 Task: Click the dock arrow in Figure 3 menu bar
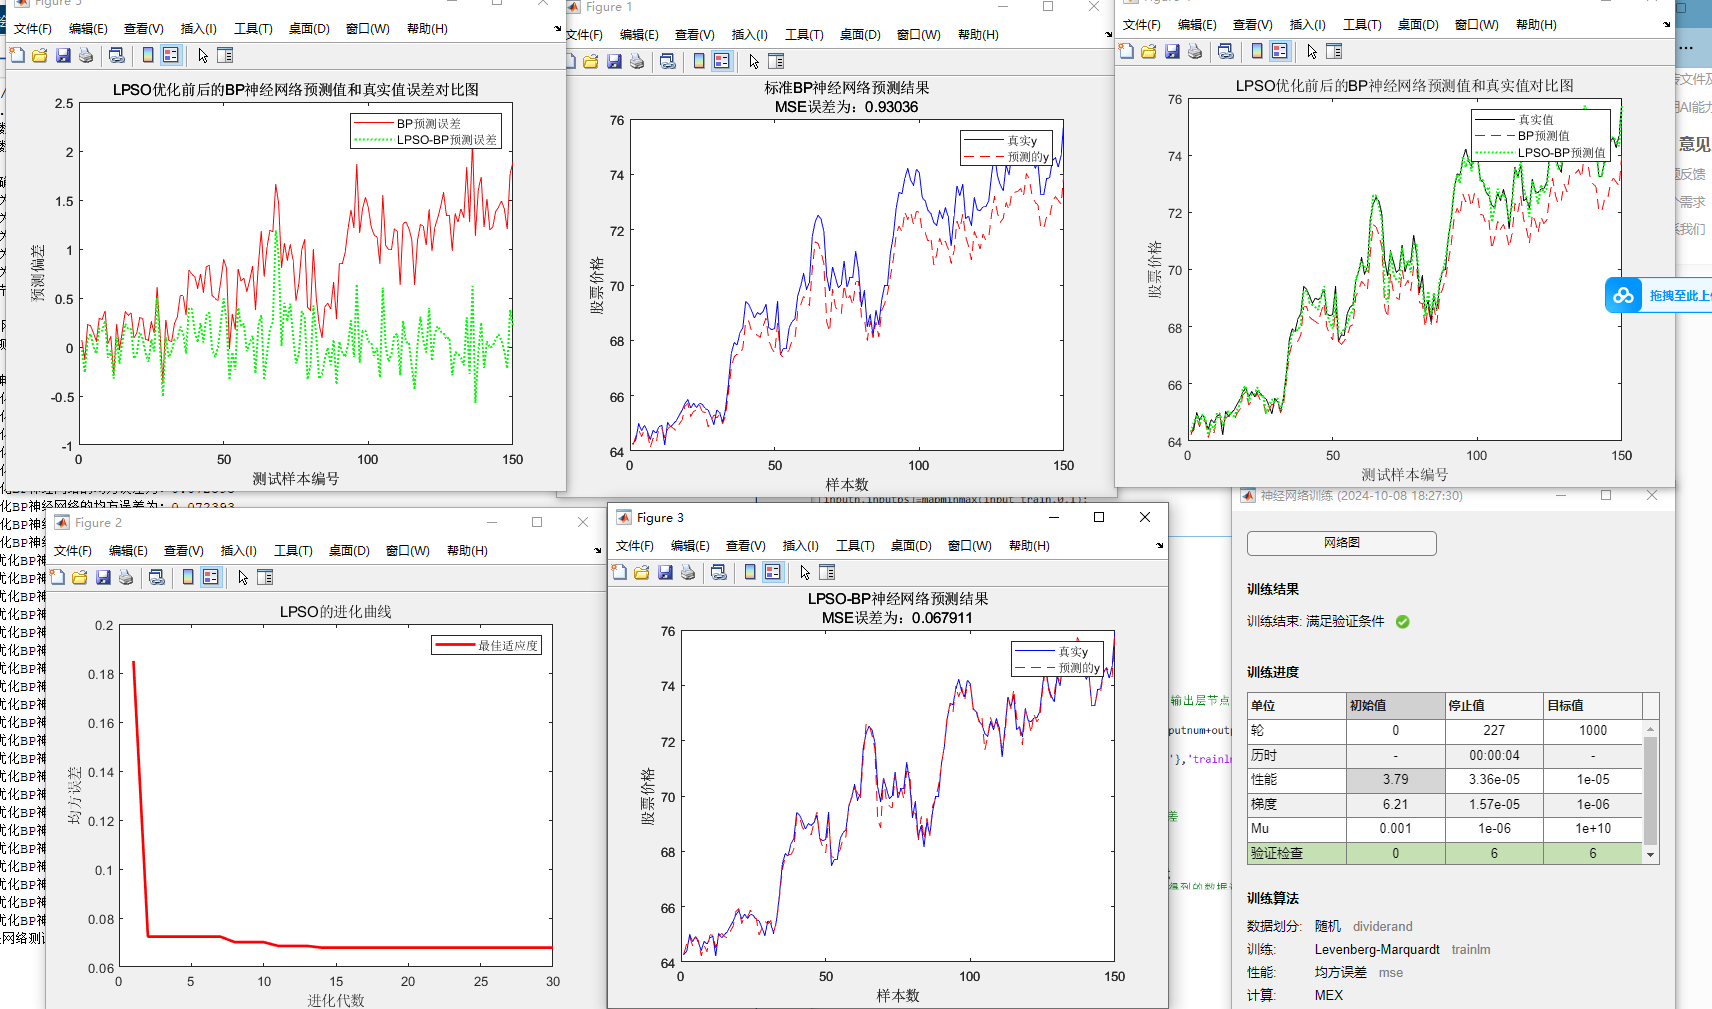pyautogui.click(x=1159, y=546)
